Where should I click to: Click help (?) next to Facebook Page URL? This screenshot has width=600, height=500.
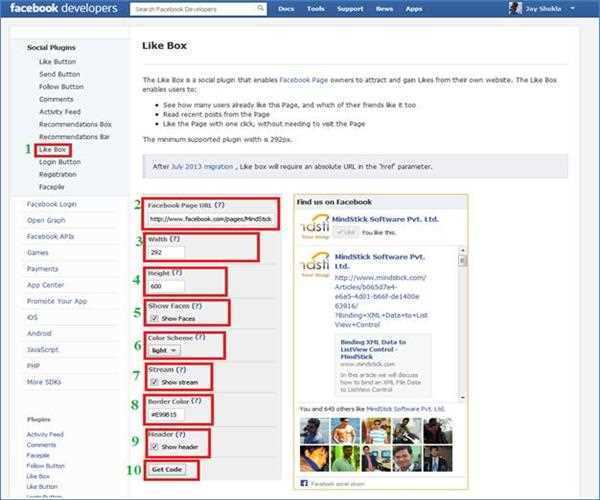click(222, 203)
